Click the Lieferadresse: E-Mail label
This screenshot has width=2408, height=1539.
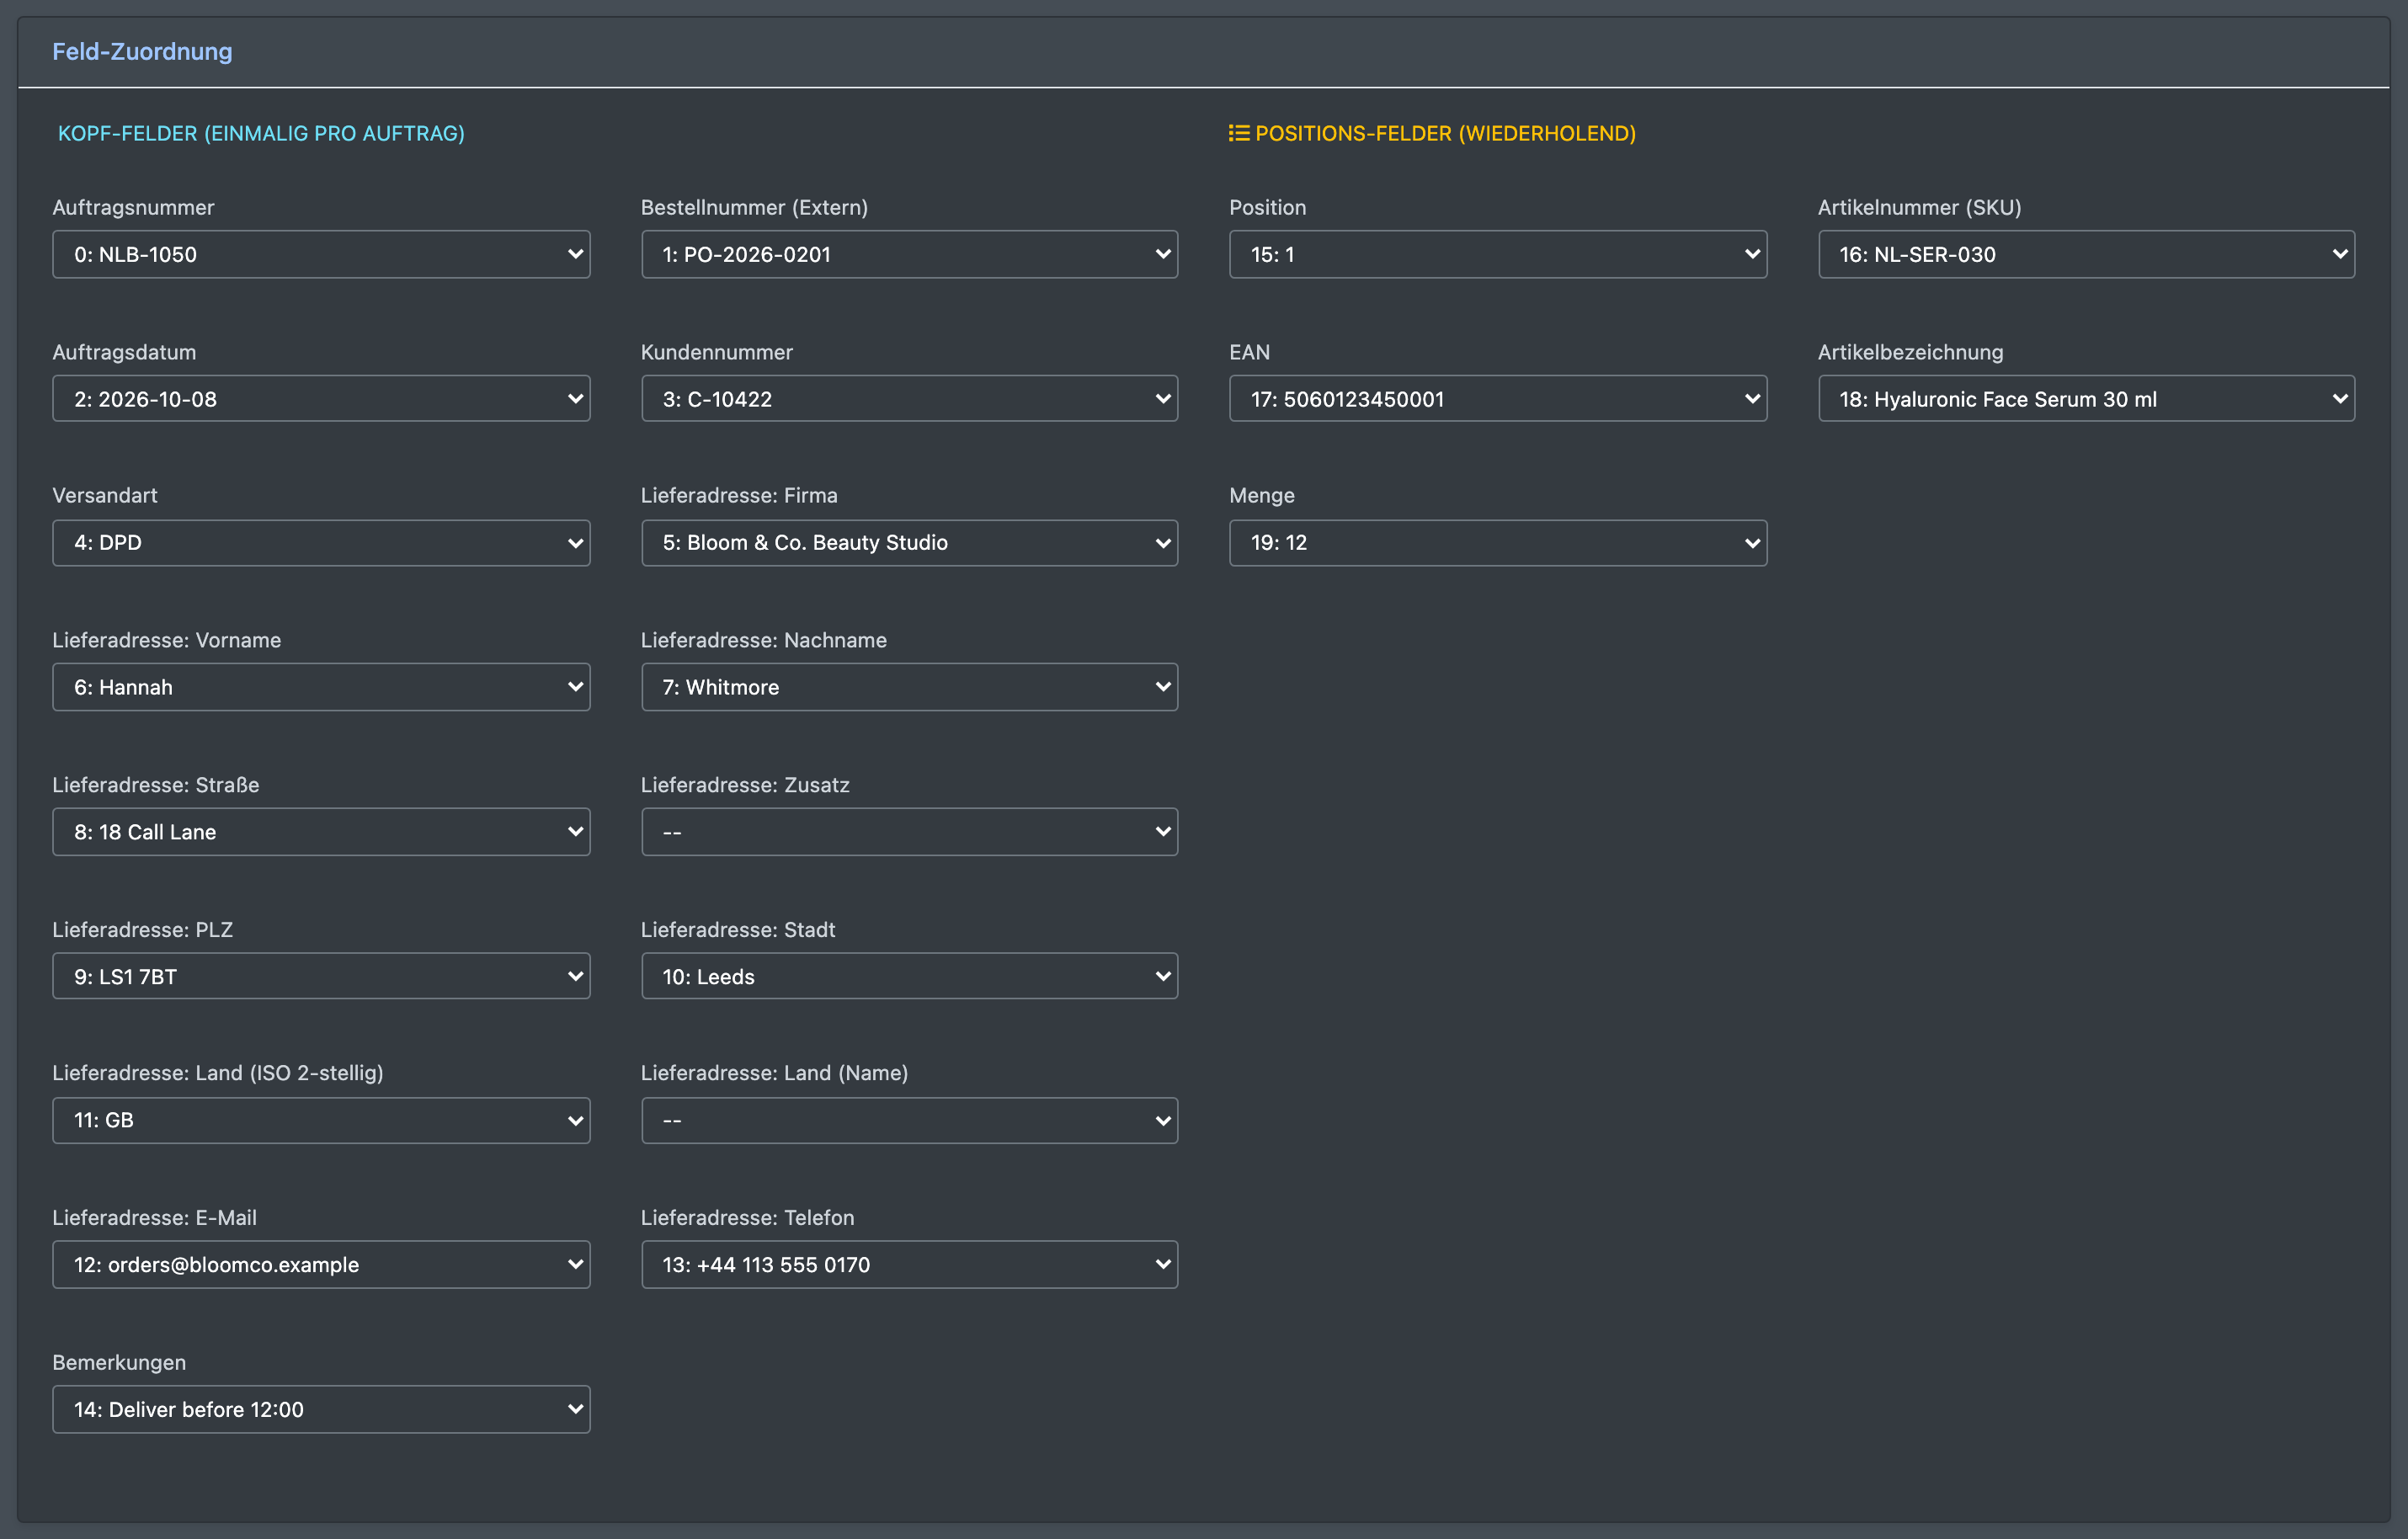(154, 1218)
